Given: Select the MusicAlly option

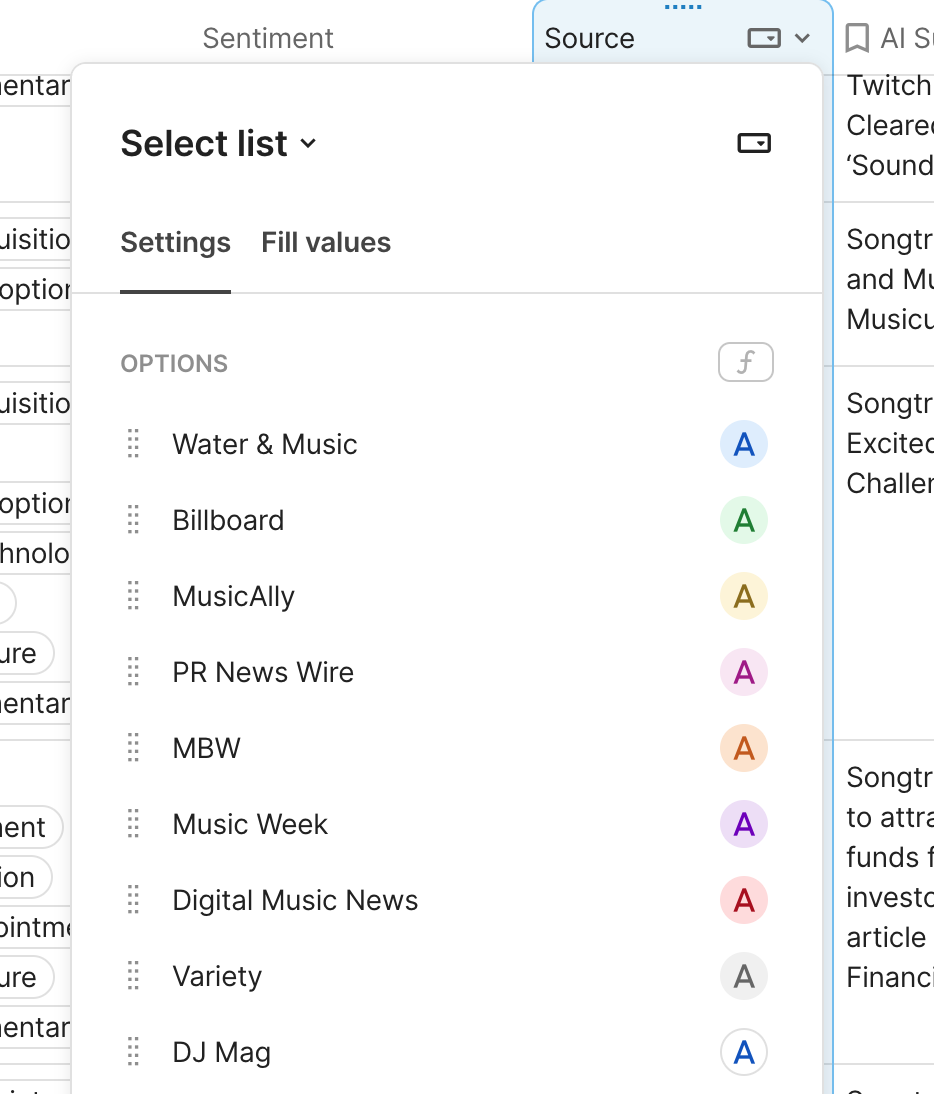Looking at the screenshot, I should click(233, 596).
